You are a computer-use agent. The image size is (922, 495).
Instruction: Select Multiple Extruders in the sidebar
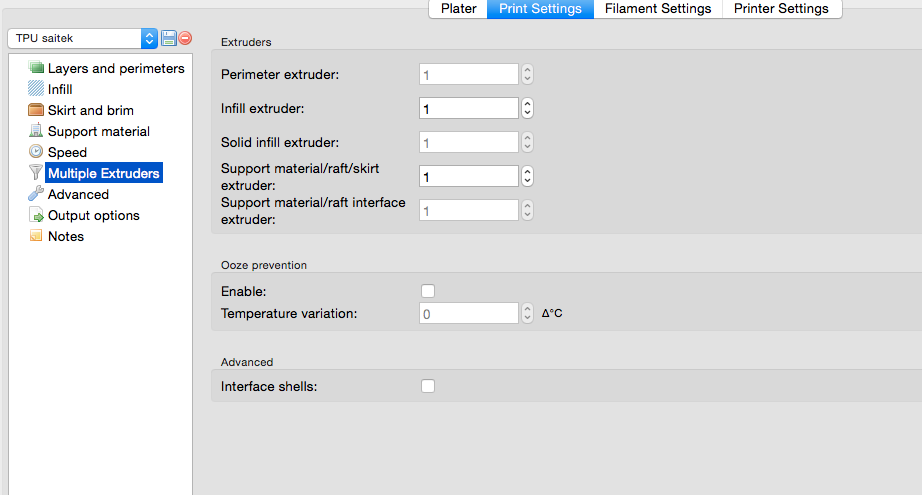pyautogui.click(x=103, y=173)
